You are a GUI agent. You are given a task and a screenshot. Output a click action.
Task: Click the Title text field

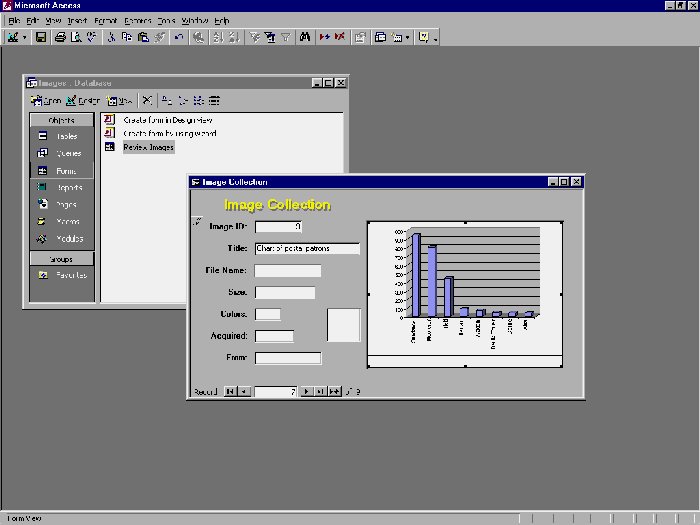(306, 248)
